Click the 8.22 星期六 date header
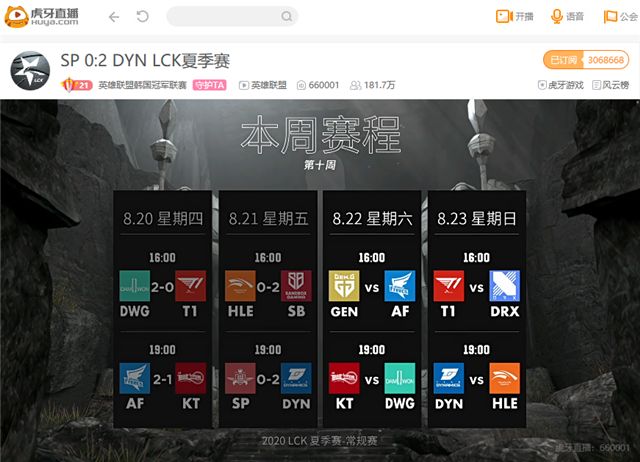The height and width of the screenshot is (462, 640). click(372, 218)
